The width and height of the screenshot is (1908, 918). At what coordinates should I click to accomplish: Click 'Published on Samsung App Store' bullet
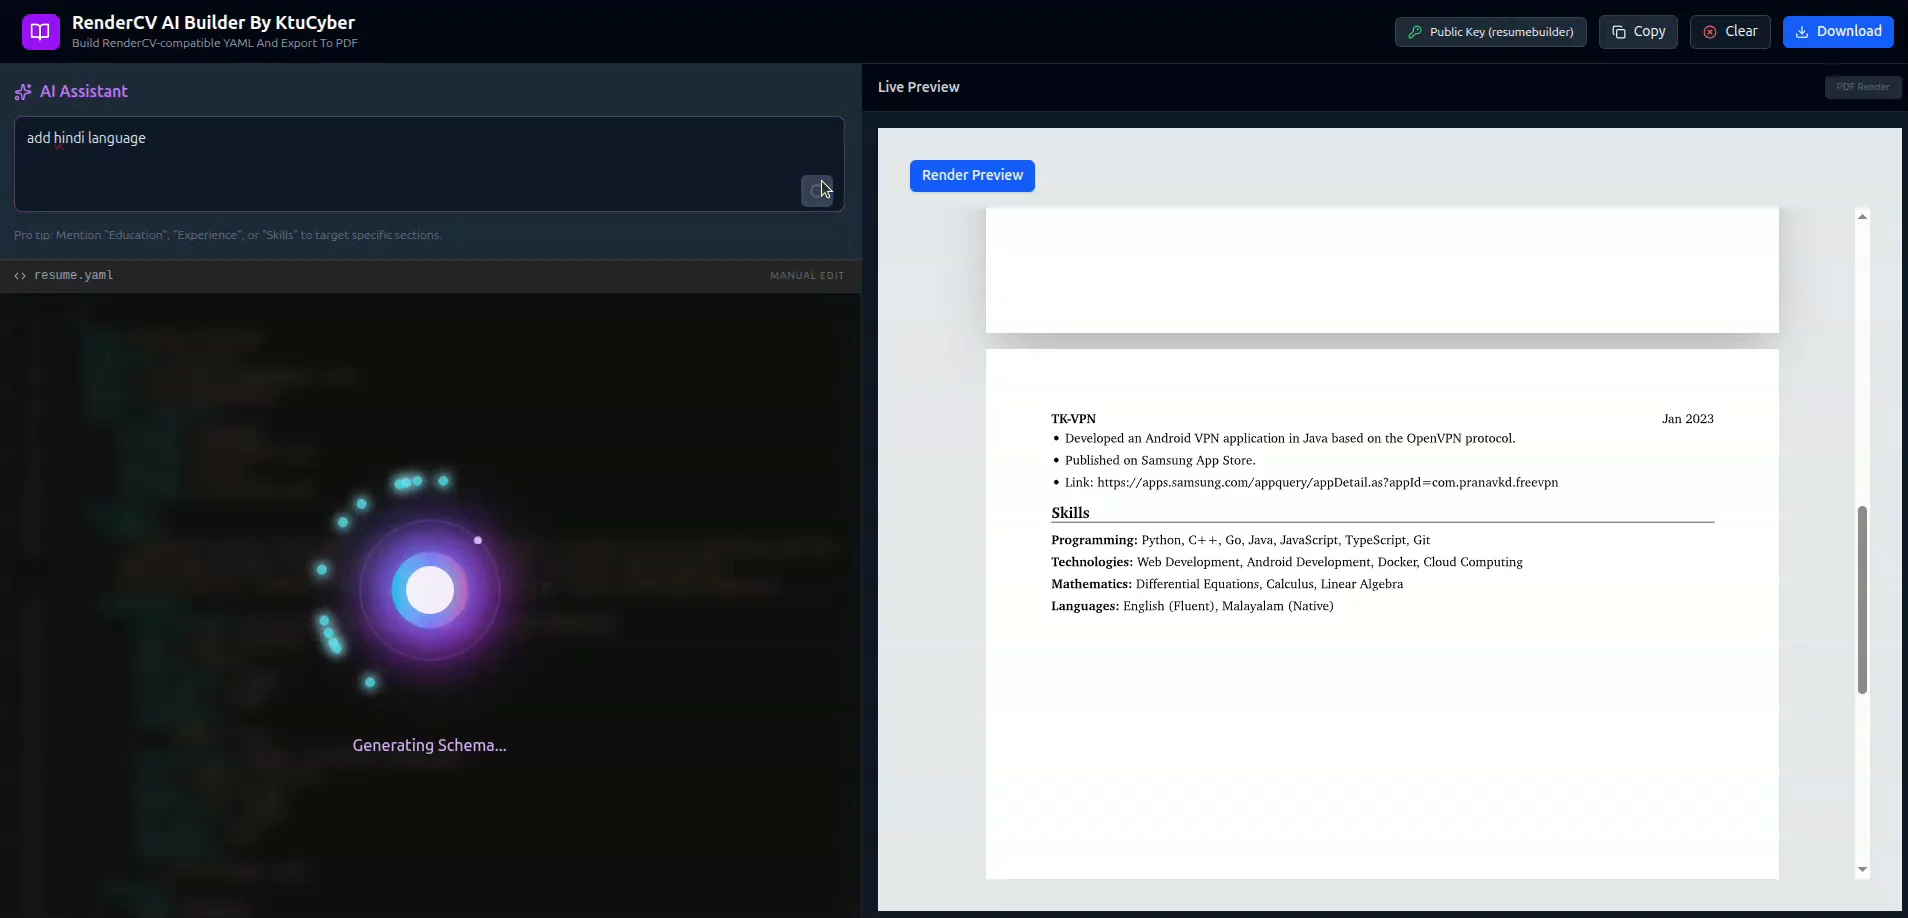(x=1160, y=460)
